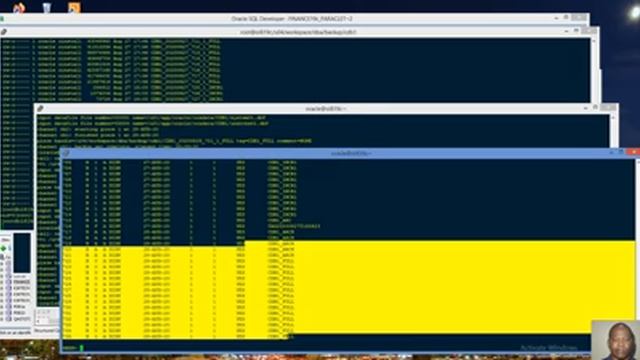
Task: Click the root terminal window's vertical scrollbar
Action: pos(594,69)
